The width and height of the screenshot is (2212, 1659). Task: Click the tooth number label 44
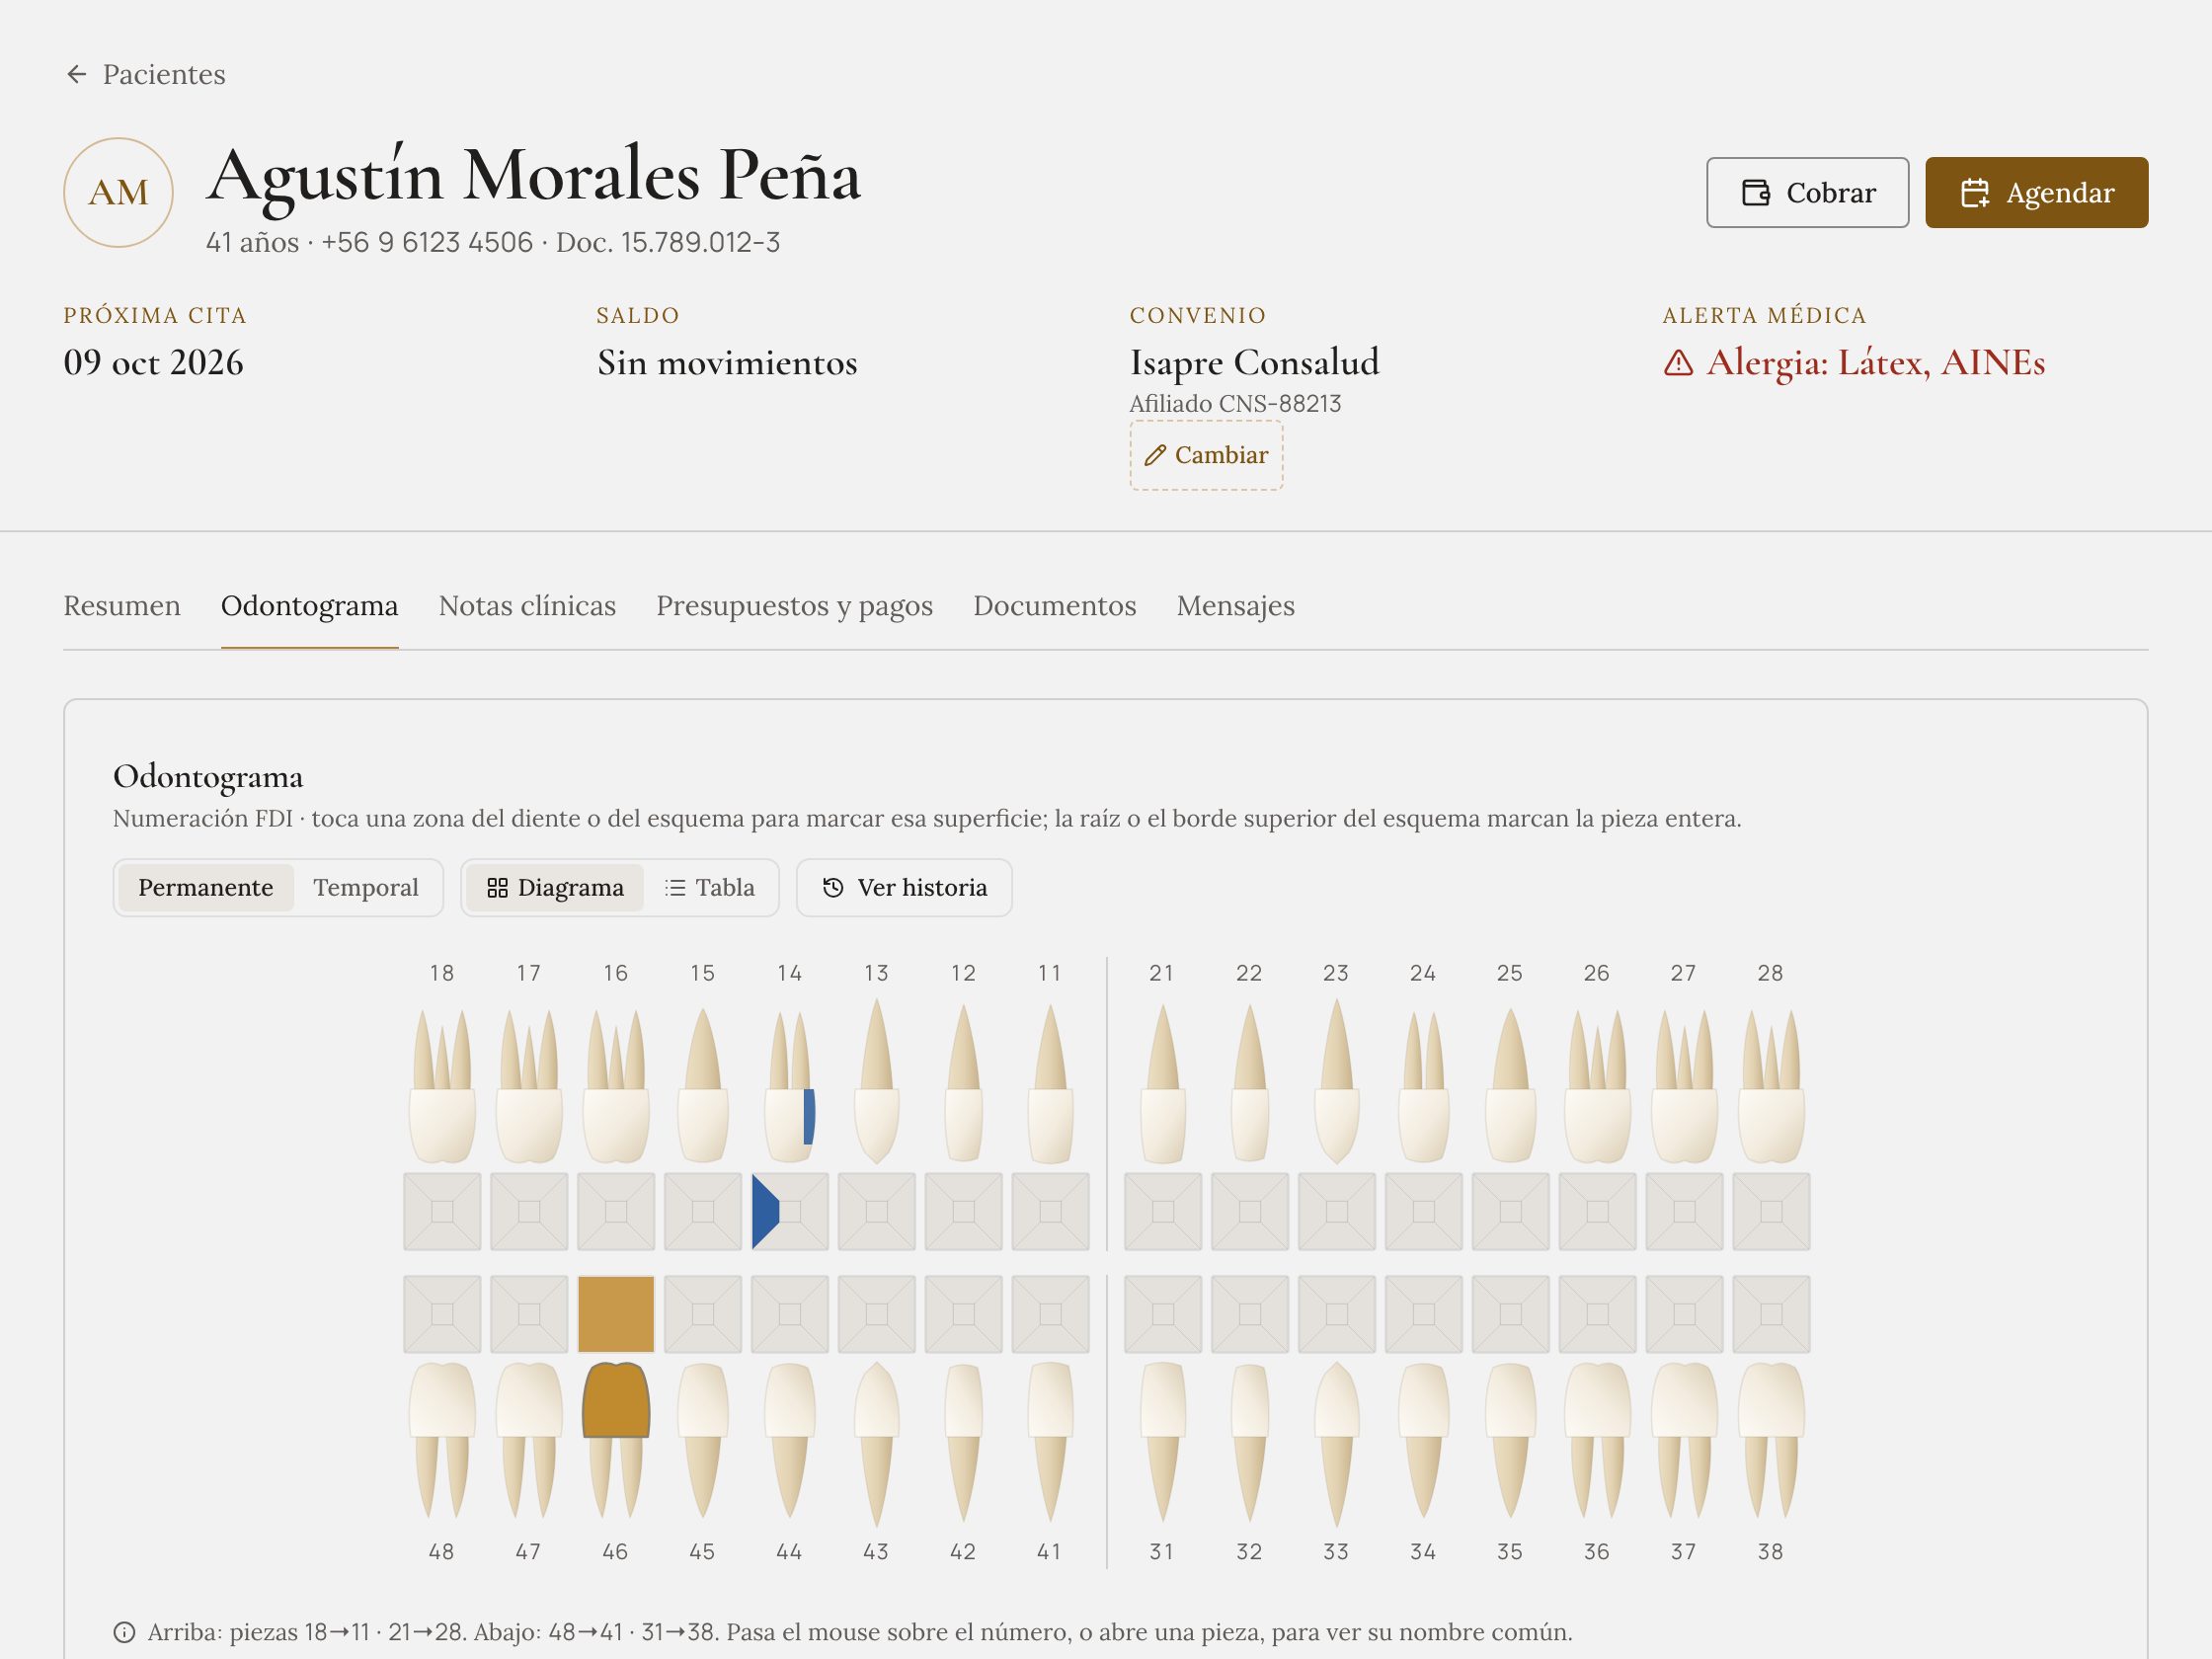click(789, 1552)
